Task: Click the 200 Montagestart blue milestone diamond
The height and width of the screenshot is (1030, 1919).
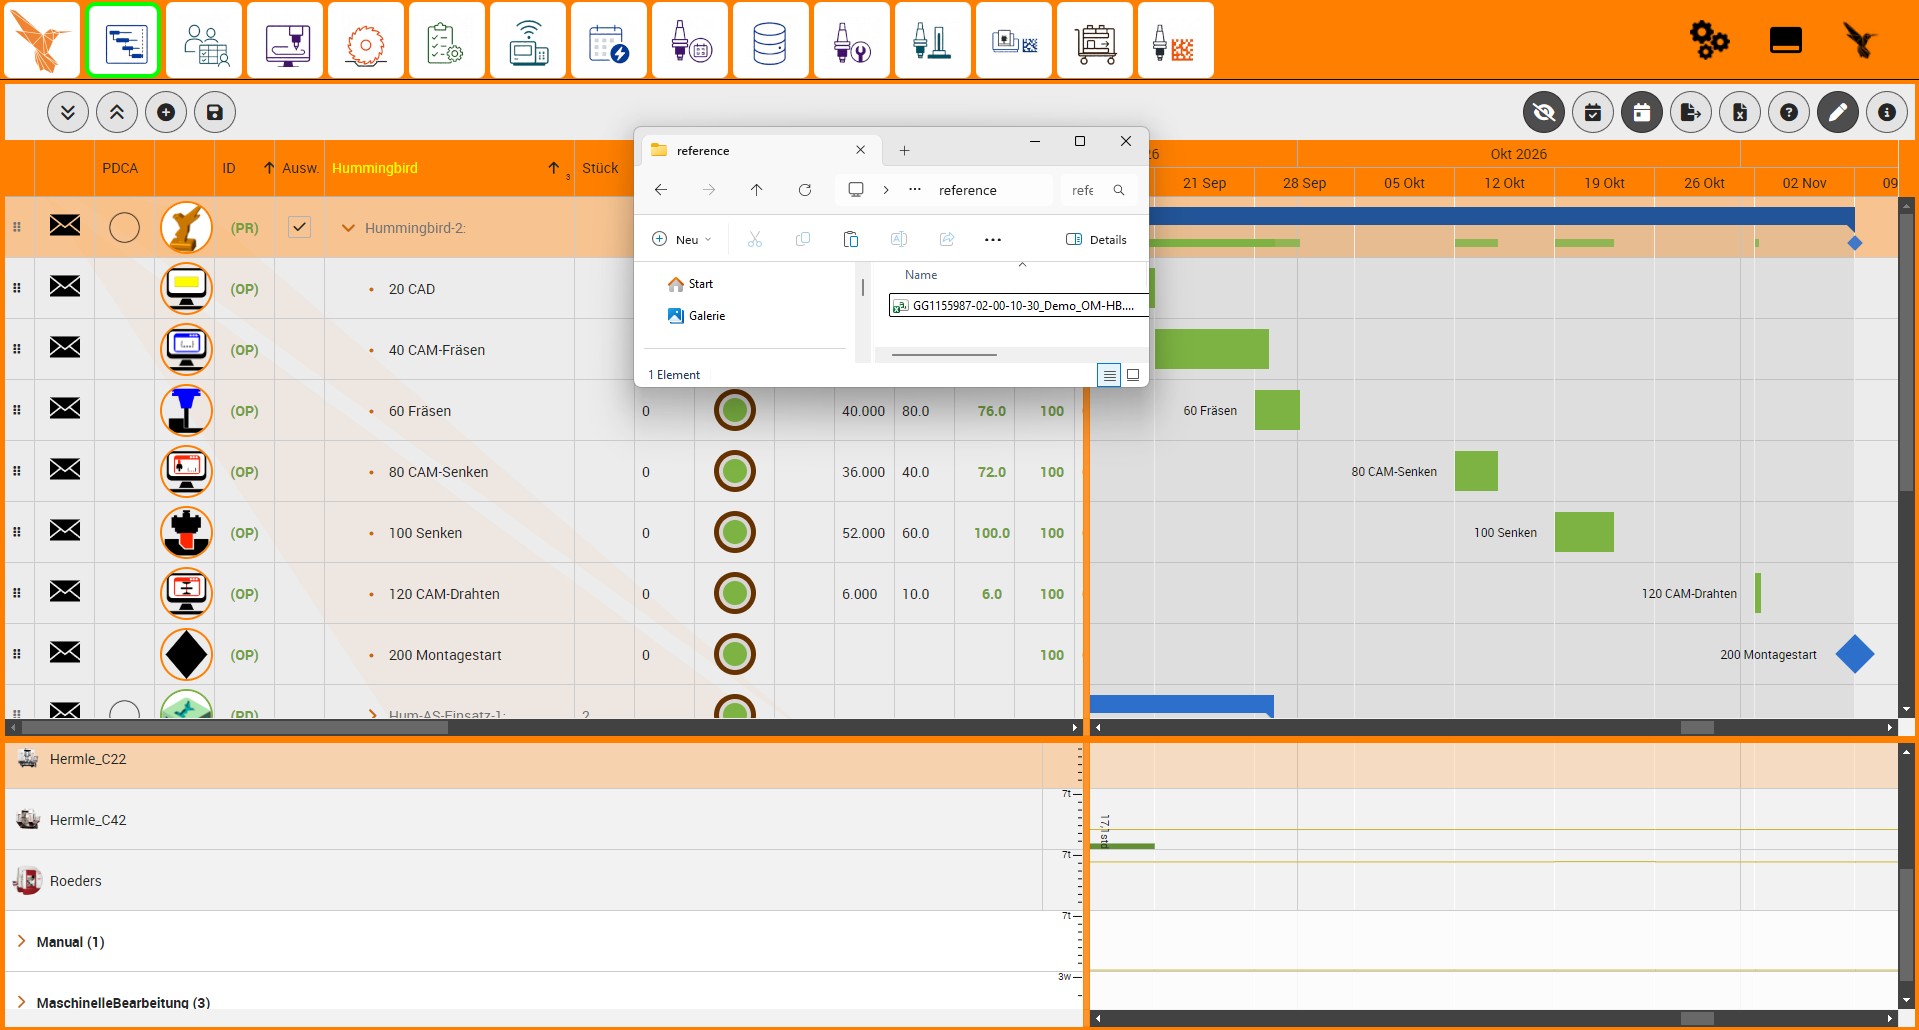Action: pyautogui.click(x=1855, y=654)
